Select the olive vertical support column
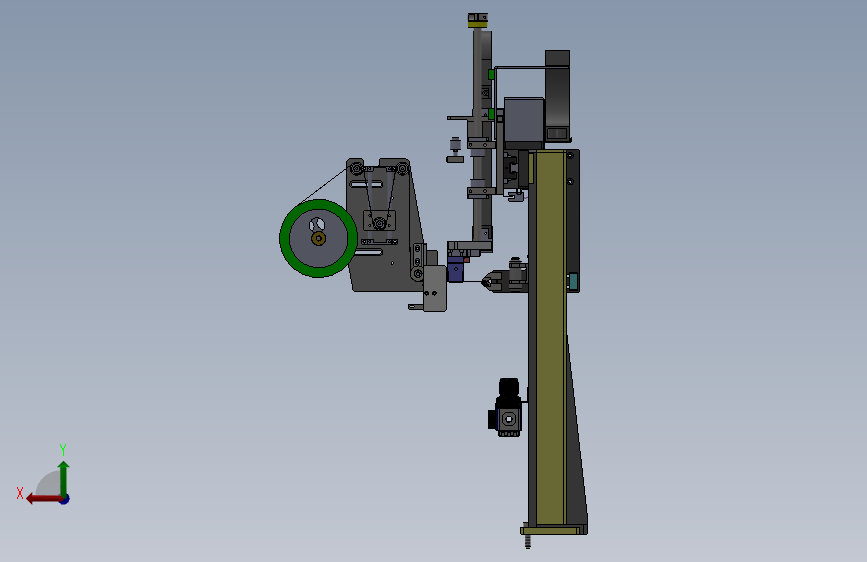Image resolution: width=867 pixels, height=562 pixels. (550, 337)
